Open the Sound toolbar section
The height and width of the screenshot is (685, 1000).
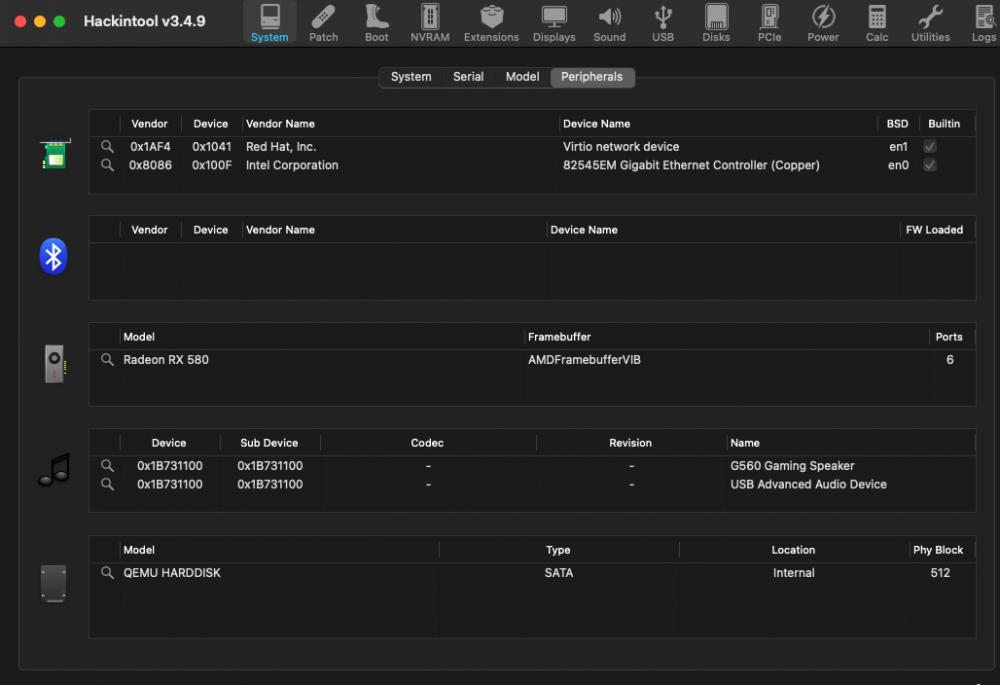point(609,23)
